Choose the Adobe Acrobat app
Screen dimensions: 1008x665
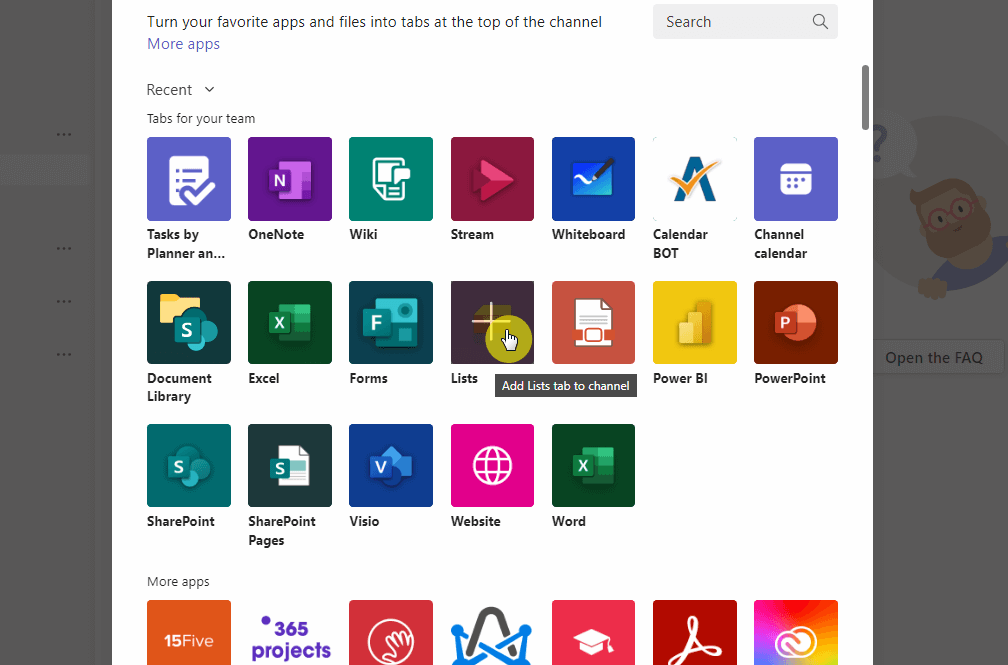coord(695,633)
